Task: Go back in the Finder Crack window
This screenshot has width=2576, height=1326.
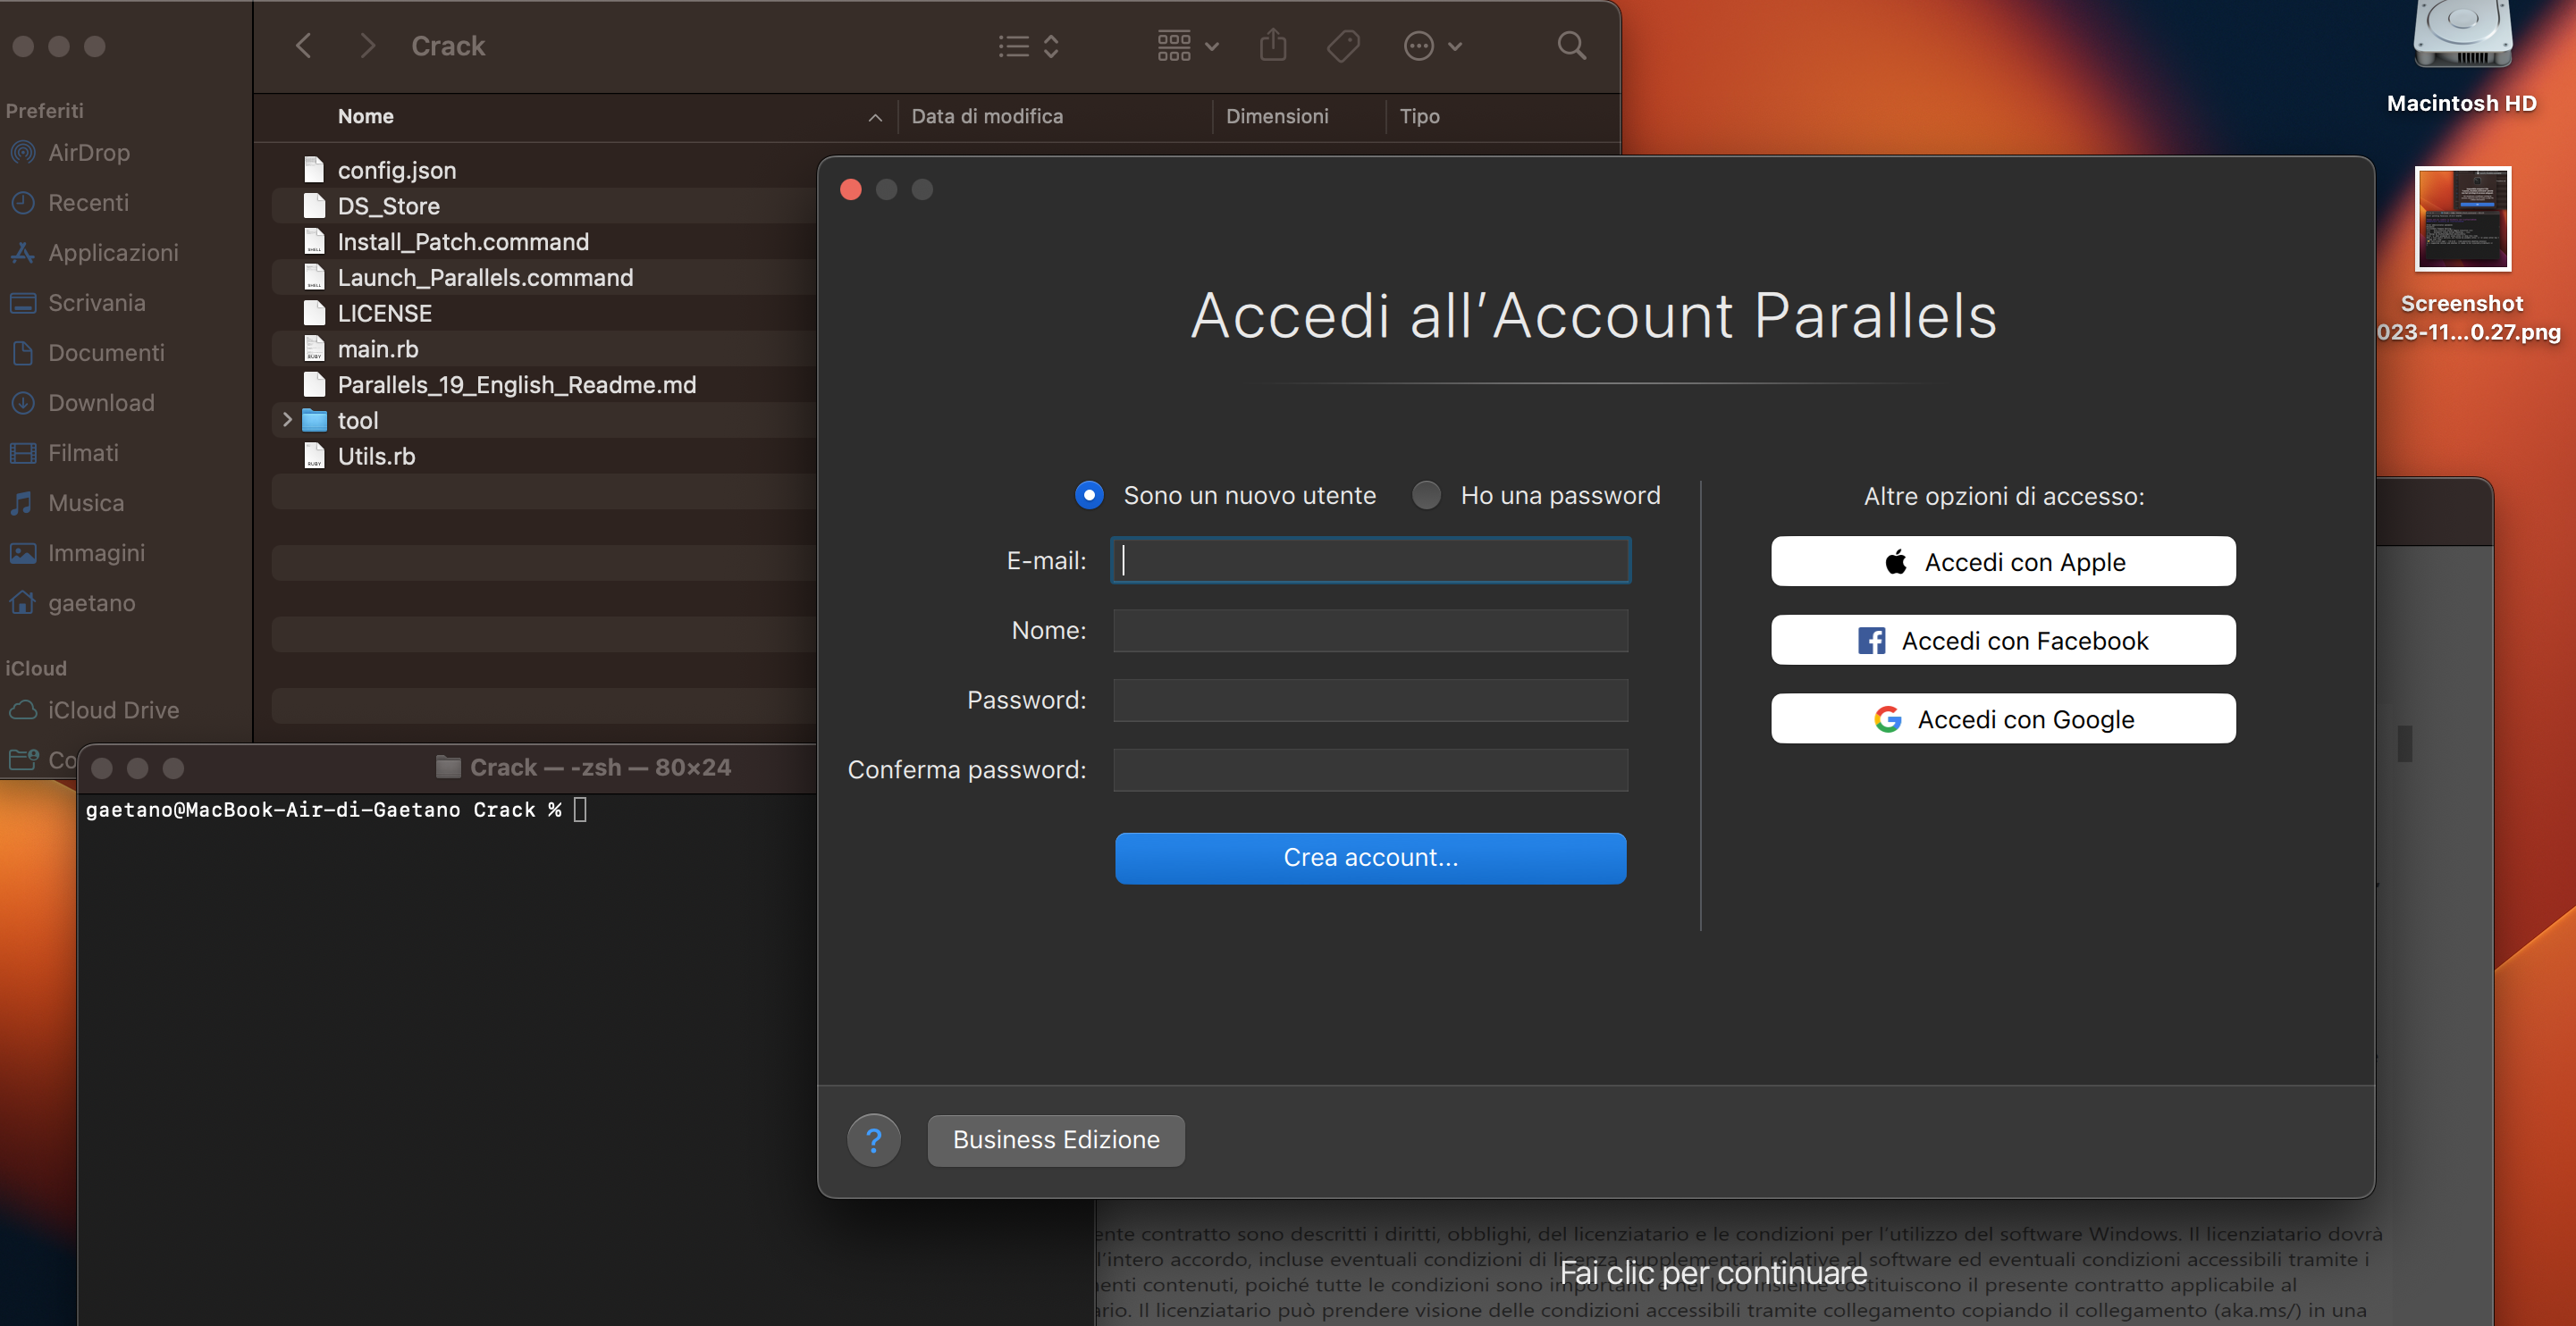Action: click(x=304, y=46)
